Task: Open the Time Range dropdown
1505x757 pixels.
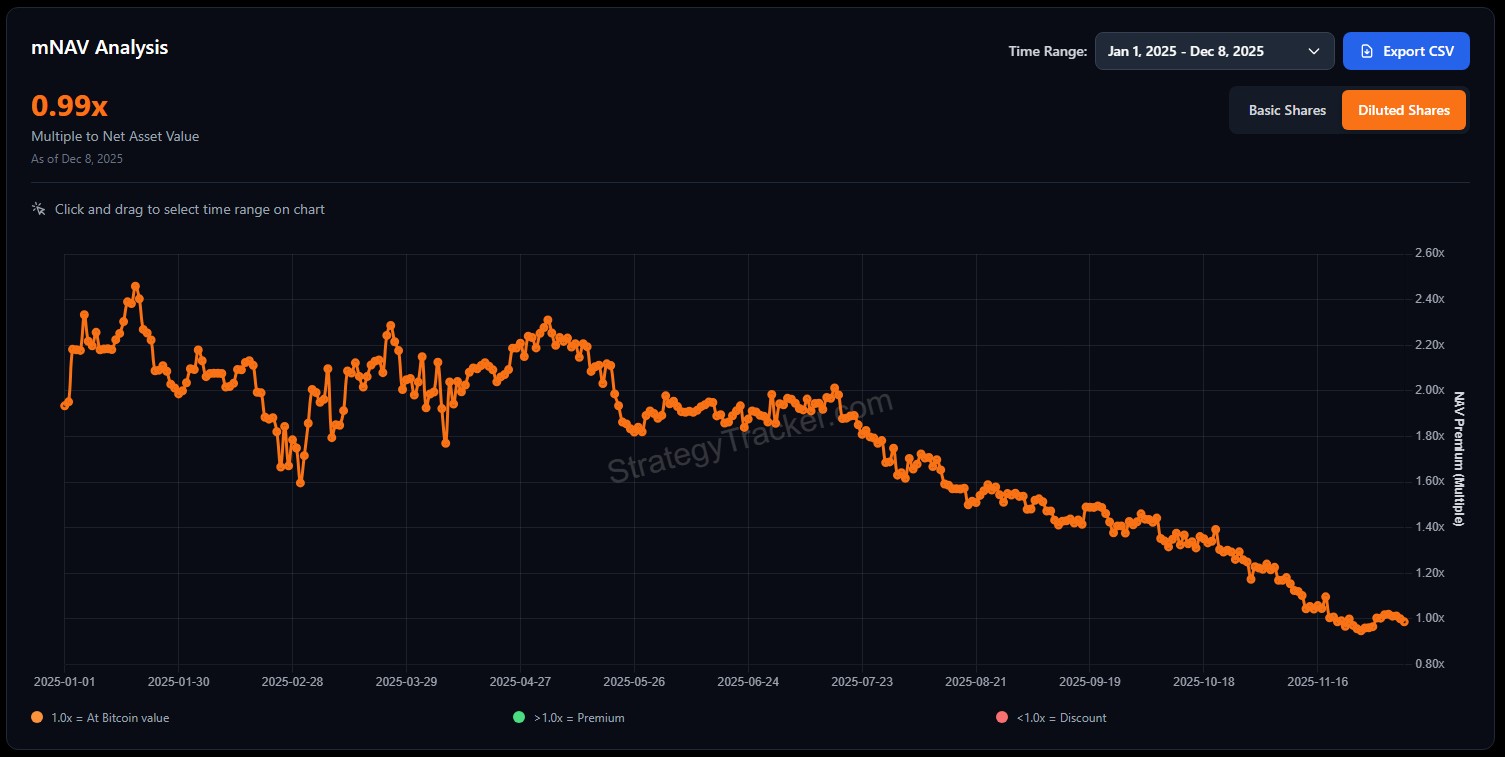Action: coord(1214,51)
